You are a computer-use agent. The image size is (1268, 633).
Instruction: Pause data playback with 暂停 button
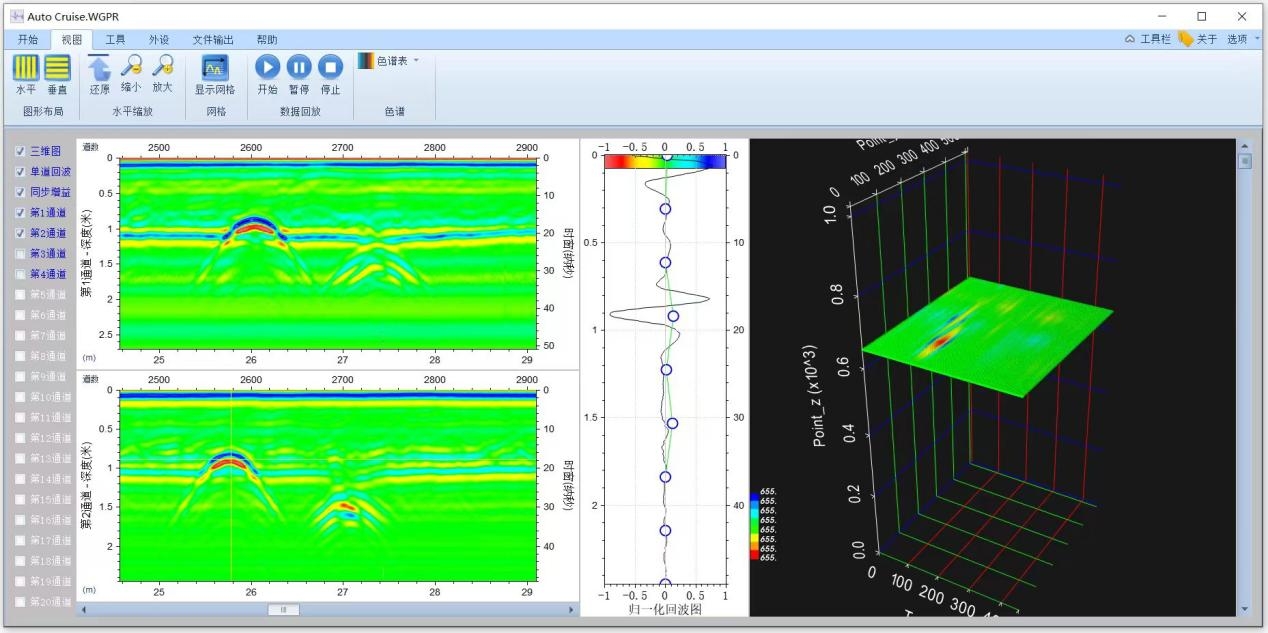click(x=299, y=67)
